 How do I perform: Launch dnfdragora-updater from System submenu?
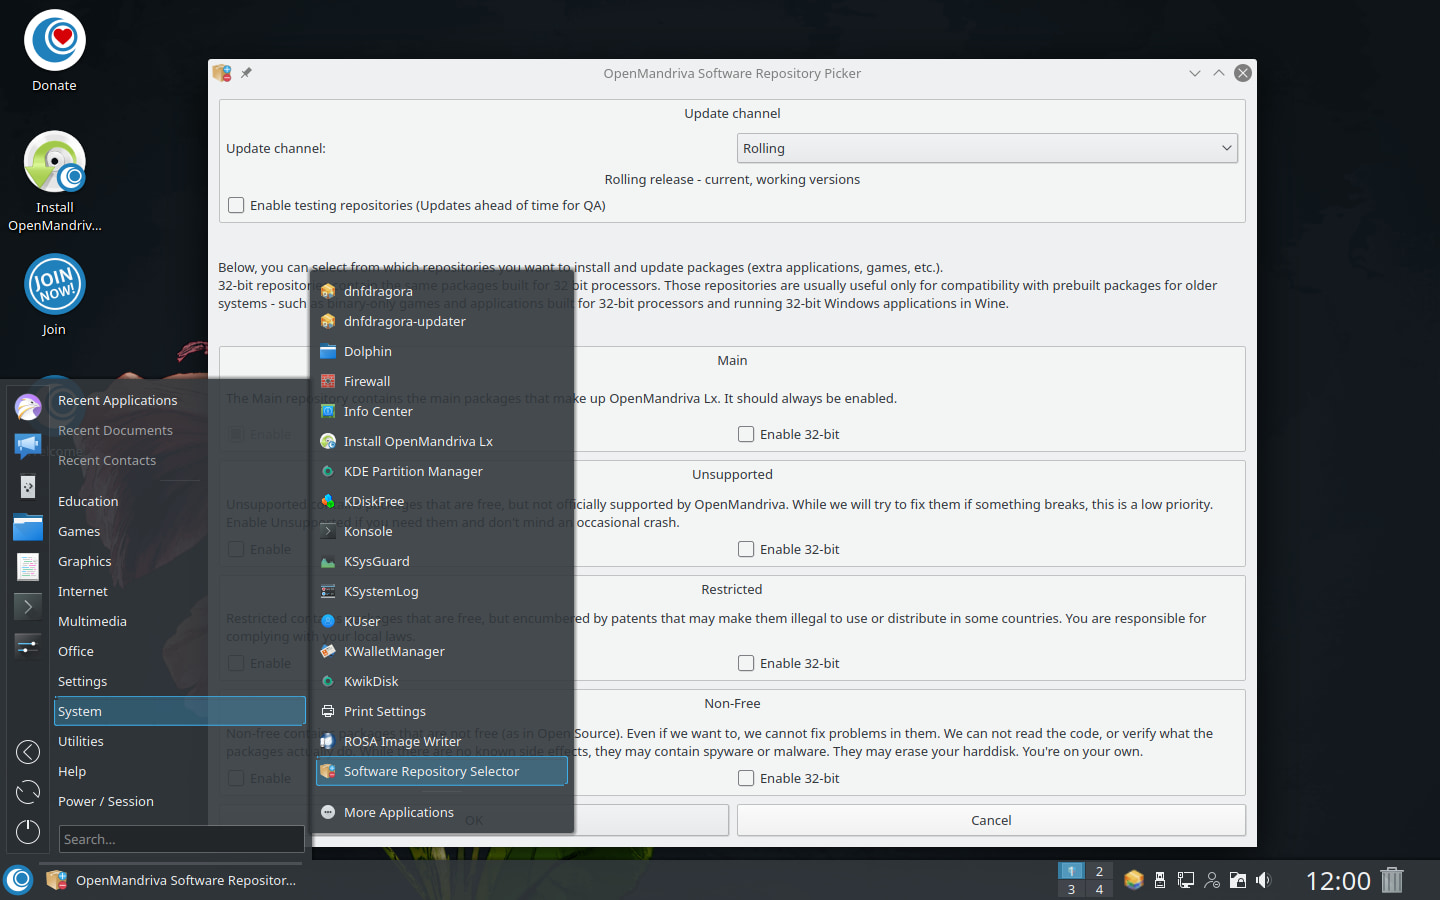[x=442, y=321]
